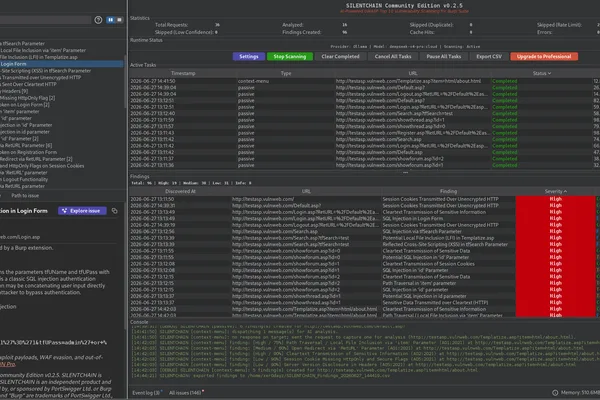600x400 pixels.
Task: Click the Findings URL column header
Action: coord(306,191)
